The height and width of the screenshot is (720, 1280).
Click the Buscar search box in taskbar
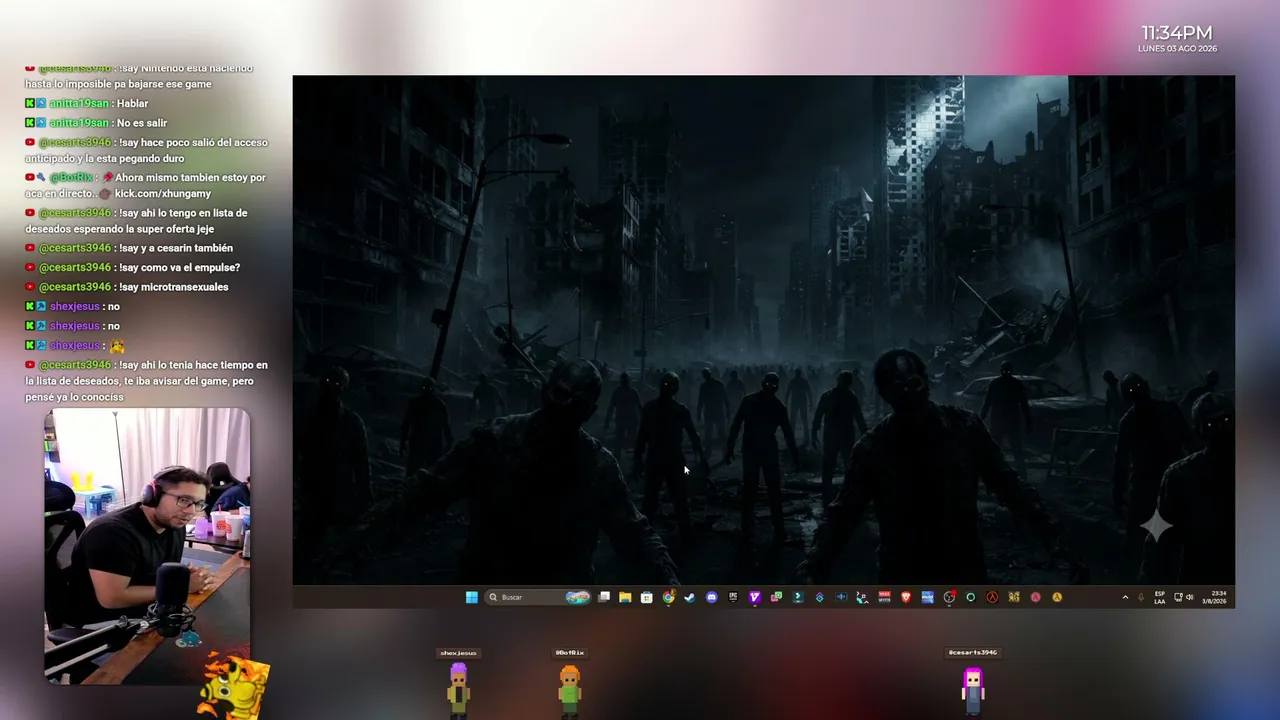pyautogui.click(x=538, y=597)
